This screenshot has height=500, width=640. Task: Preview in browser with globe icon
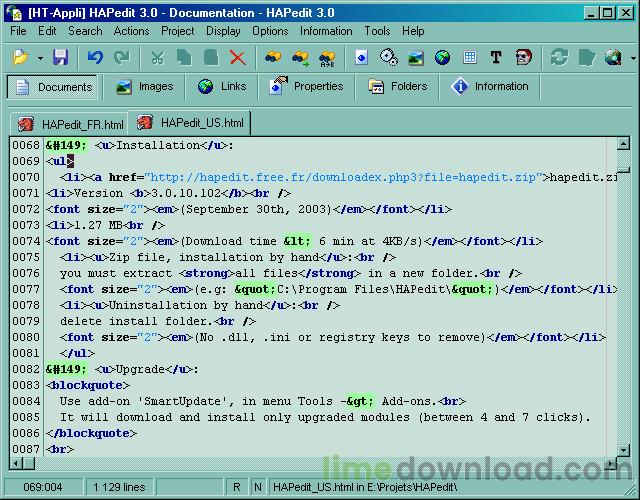point(613,58)
